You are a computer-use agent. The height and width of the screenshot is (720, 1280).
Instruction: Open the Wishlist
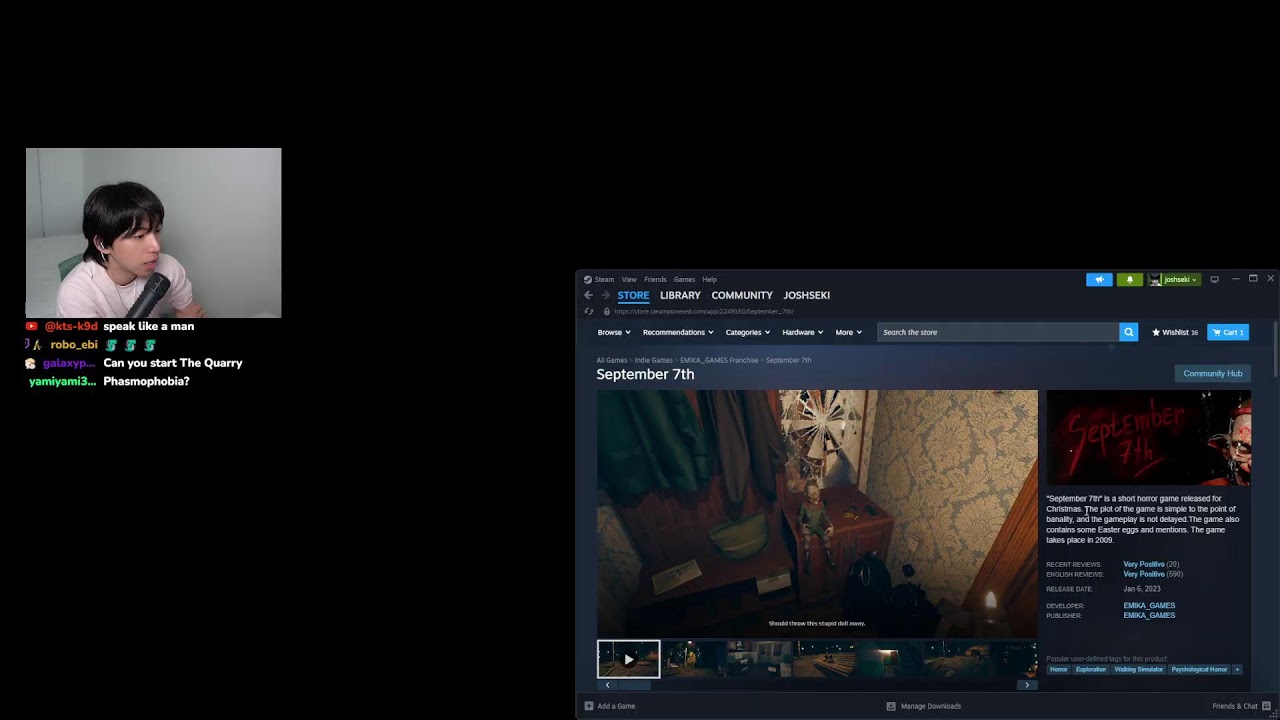(1175, 332)
